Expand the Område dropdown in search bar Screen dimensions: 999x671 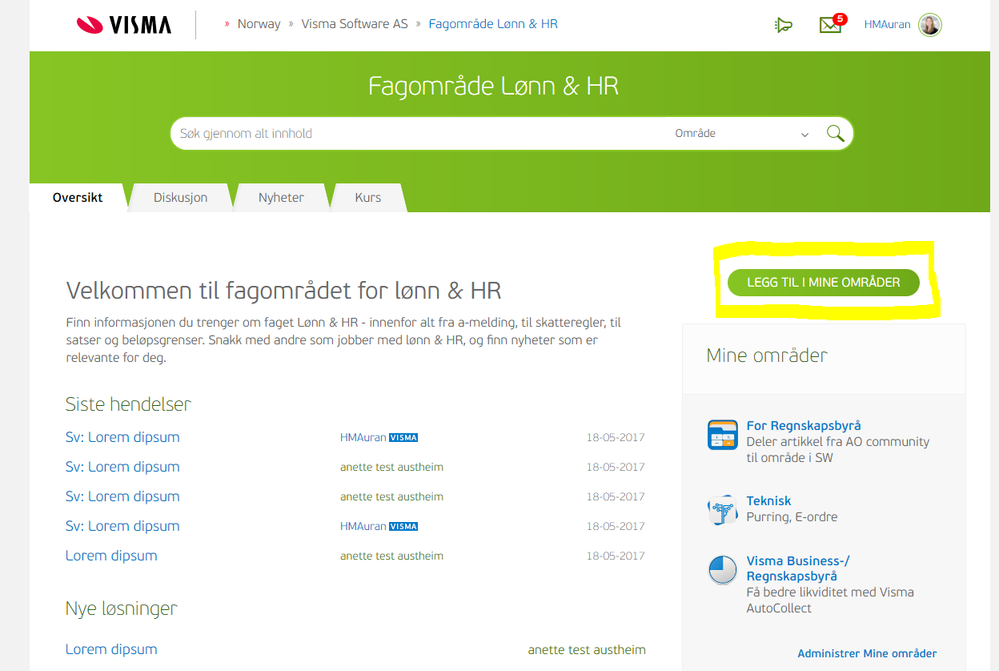click(x=742, y=133)
